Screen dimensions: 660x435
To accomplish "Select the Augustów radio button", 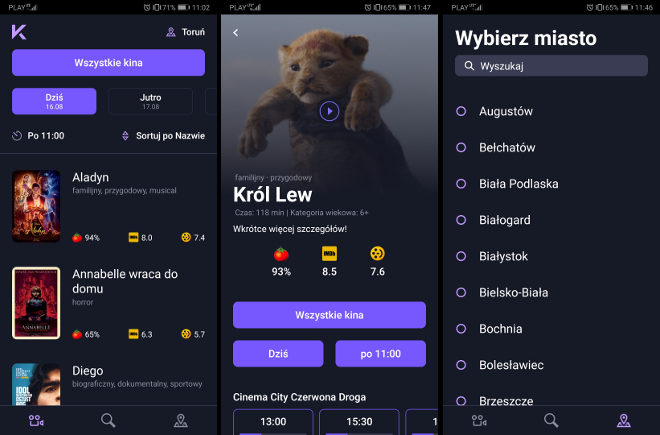I will pyautogui.click(x=461, y=111).
